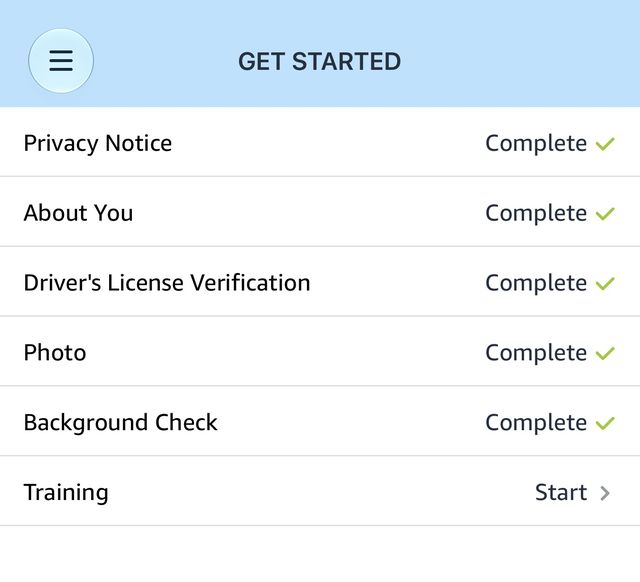Image resolution: width=640 pixels, height=582 pixels.
Task: Click the GET STARTED header title
Action: [x=320, y=62]
